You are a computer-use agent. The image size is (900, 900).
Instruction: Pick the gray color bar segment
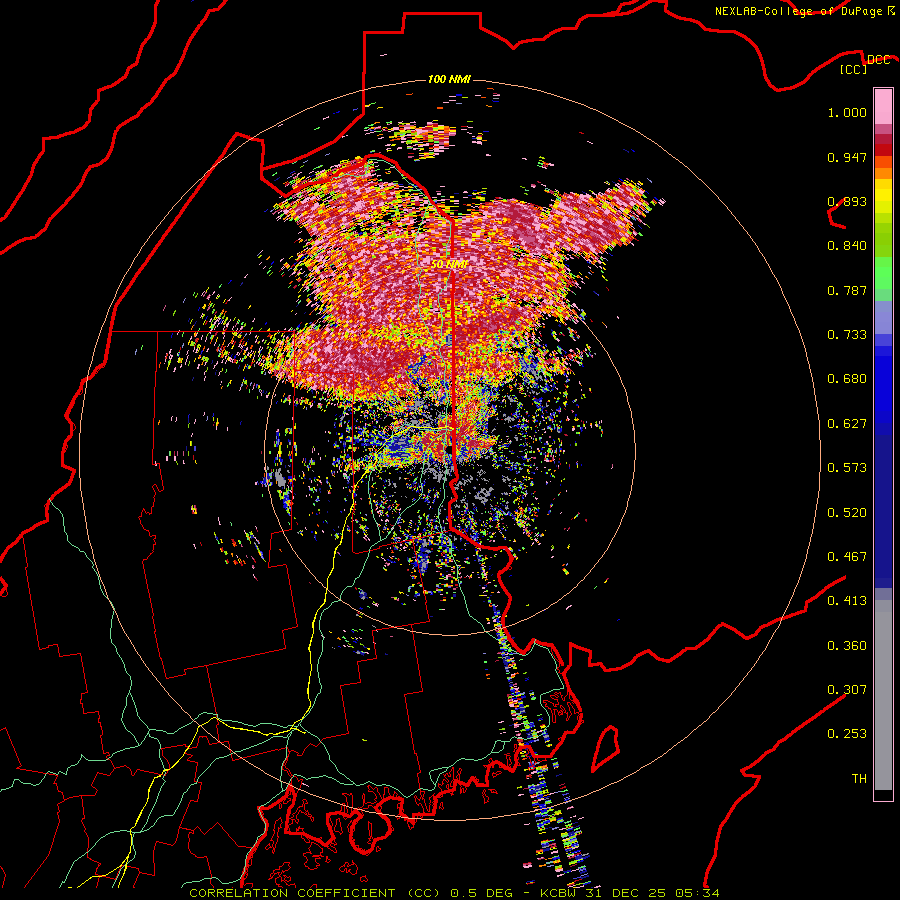tap(883, 695)
